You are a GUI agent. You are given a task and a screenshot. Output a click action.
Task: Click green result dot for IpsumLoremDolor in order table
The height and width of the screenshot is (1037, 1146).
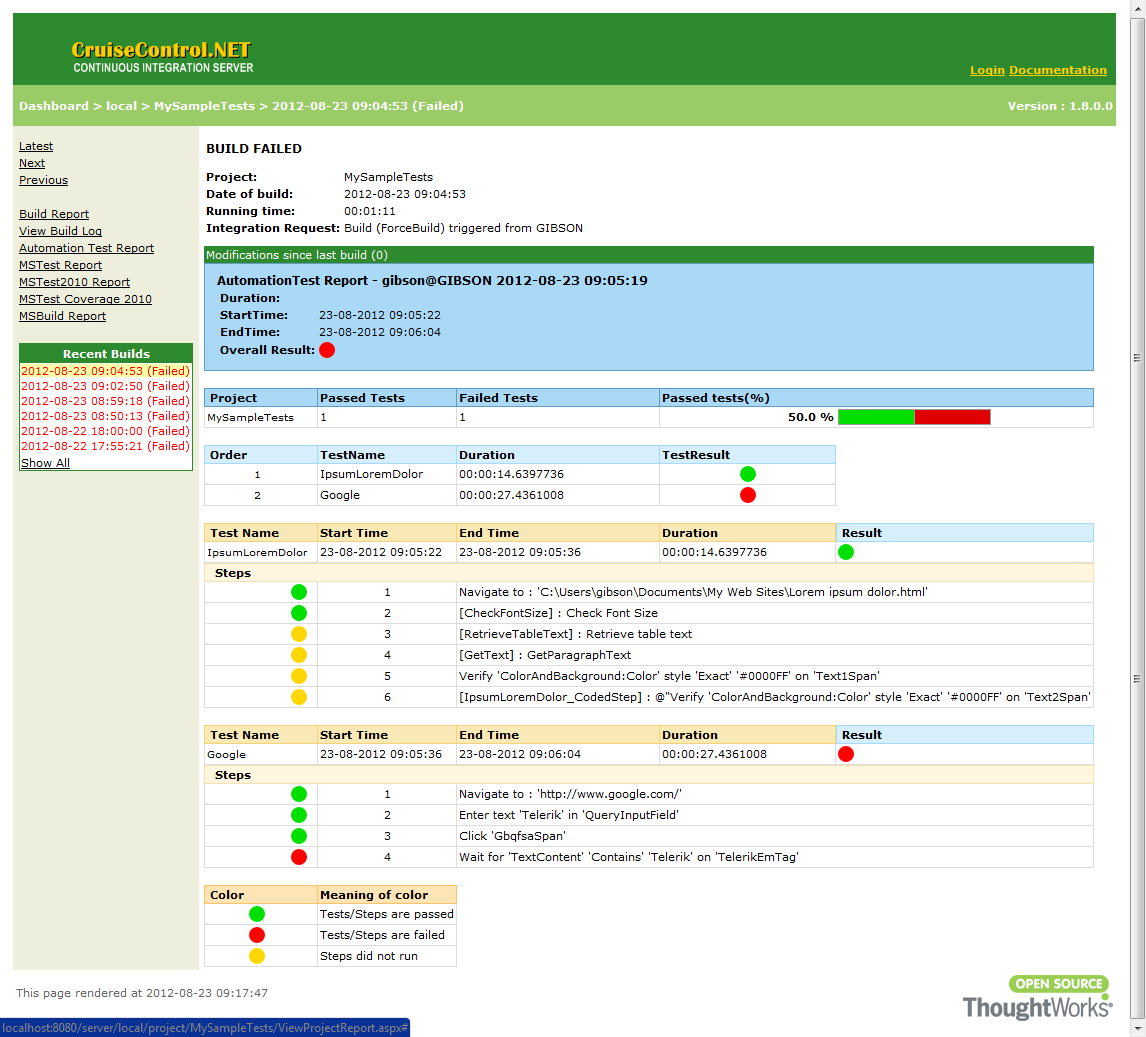pyautogui.click(x=748, y=474)
